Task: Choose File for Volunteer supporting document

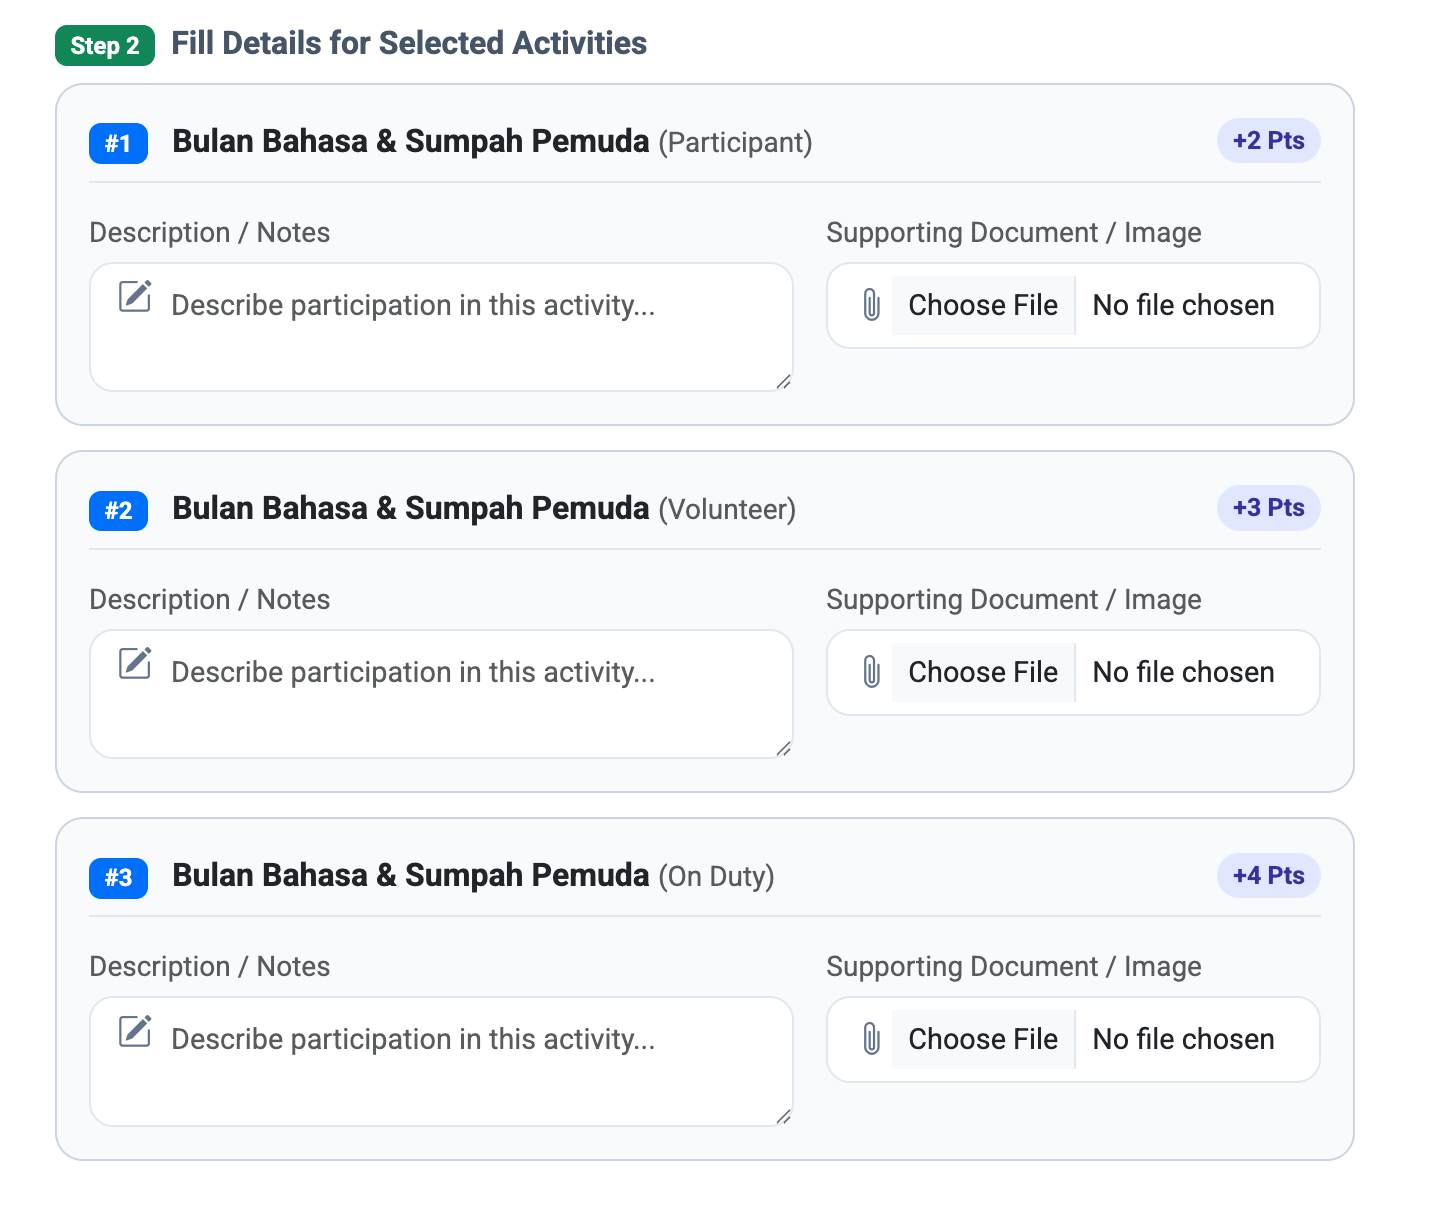Action: [983, 672]
